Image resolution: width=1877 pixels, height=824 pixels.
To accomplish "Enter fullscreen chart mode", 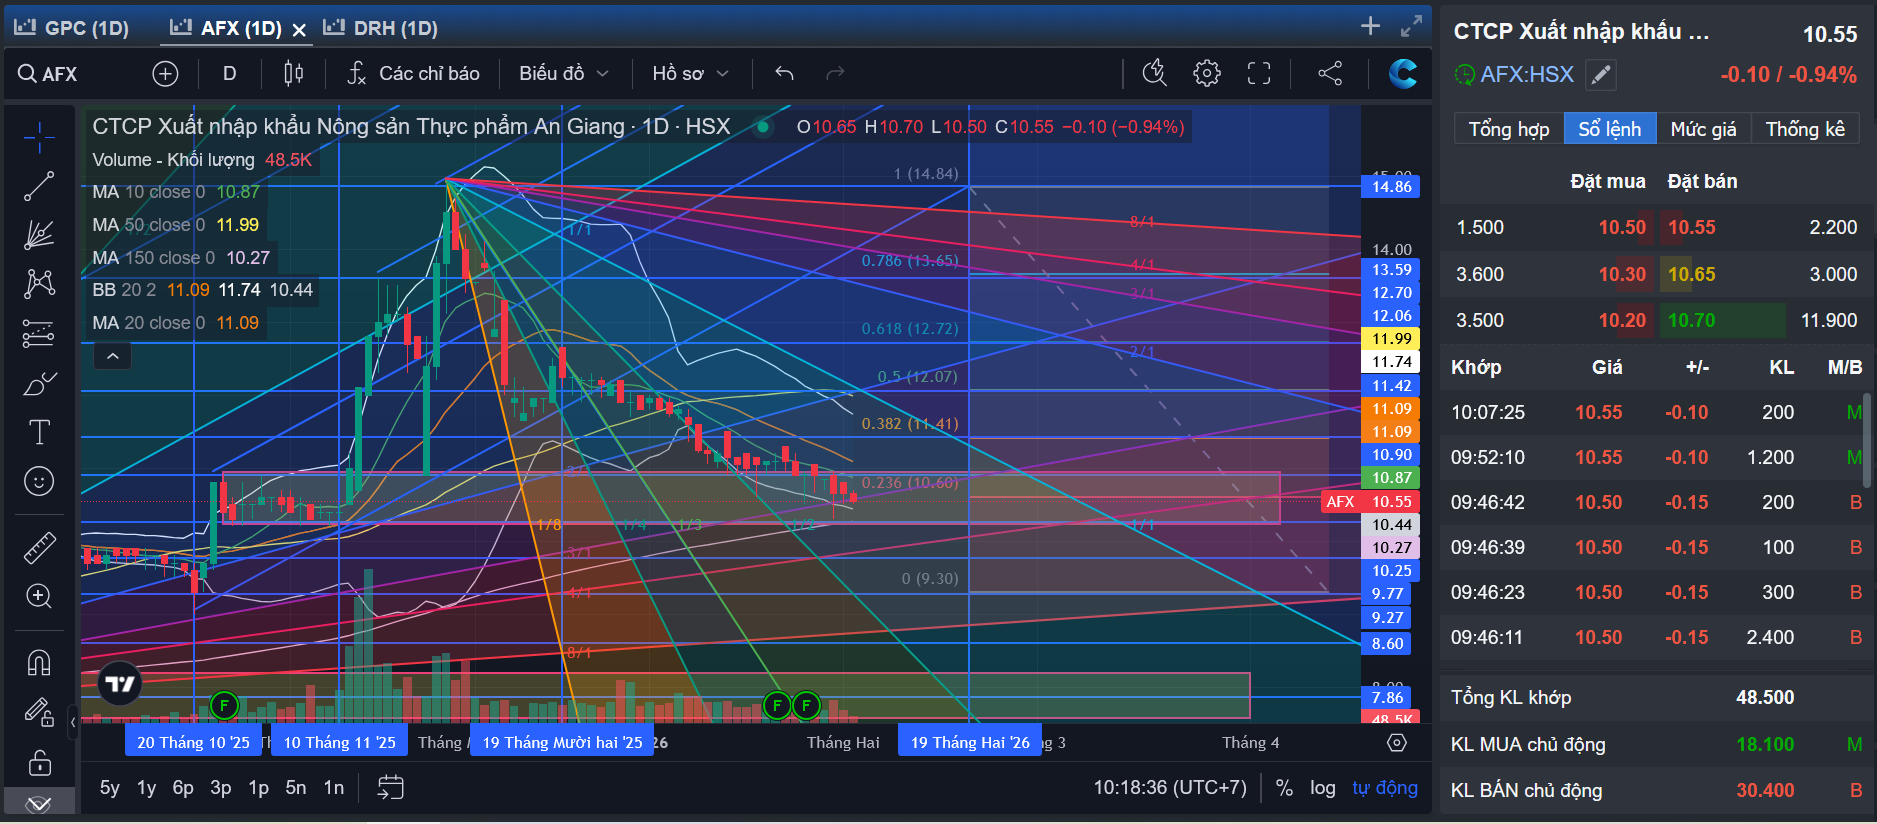I will tap(1259, 73).
